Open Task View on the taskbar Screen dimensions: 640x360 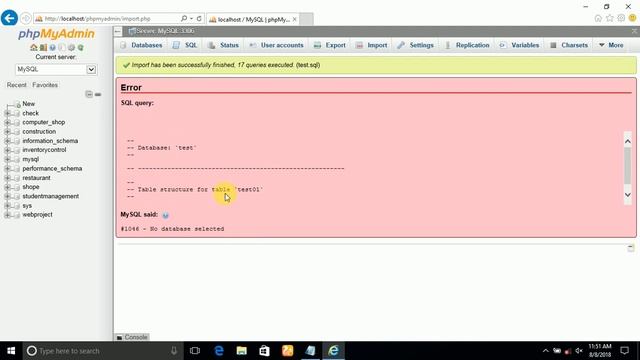point(195,351)
